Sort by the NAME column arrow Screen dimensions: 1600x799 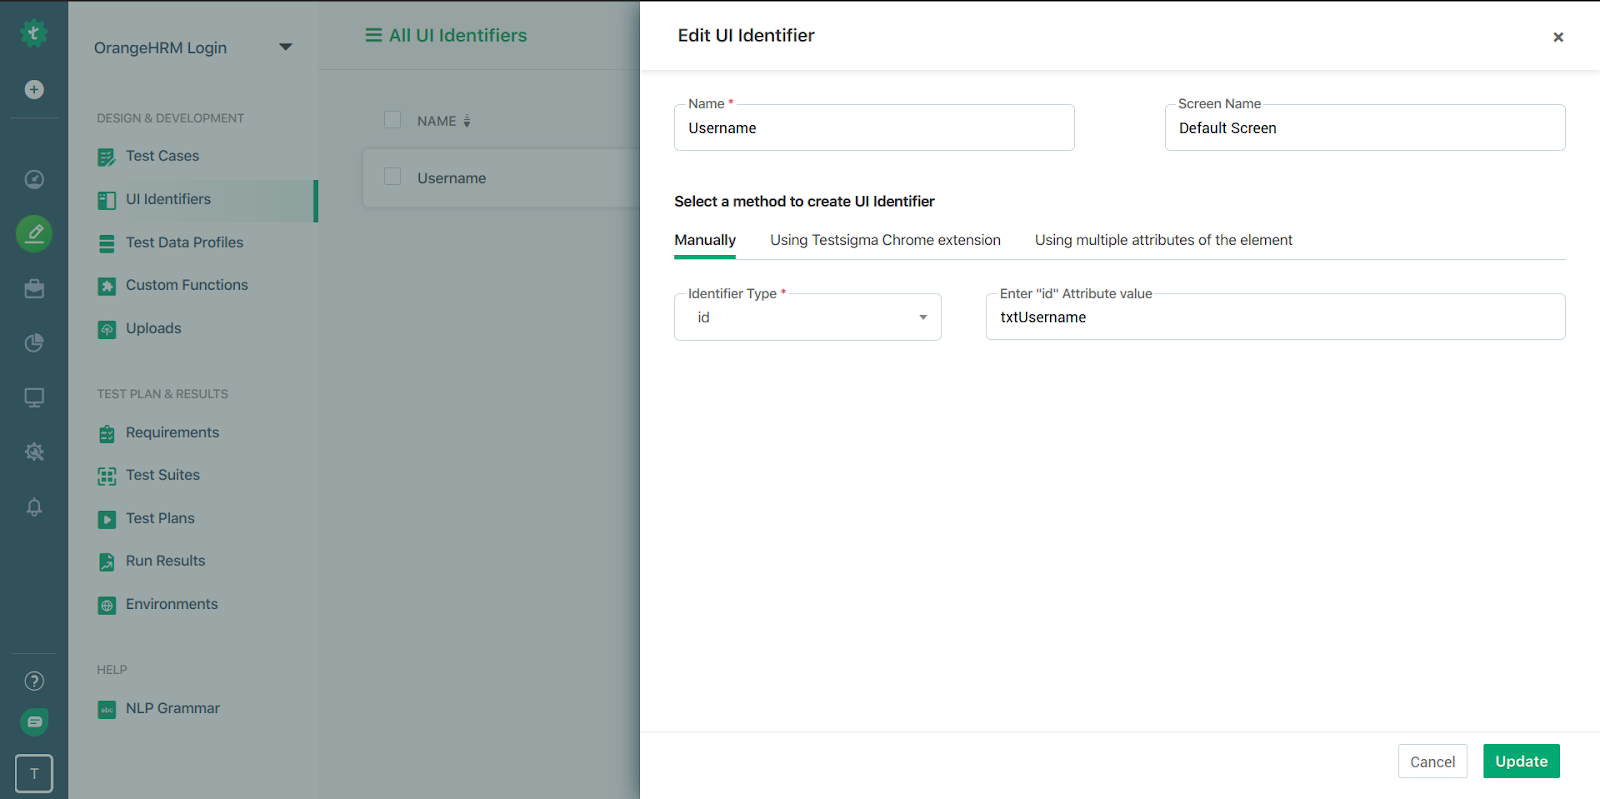[x=466, y=121]
